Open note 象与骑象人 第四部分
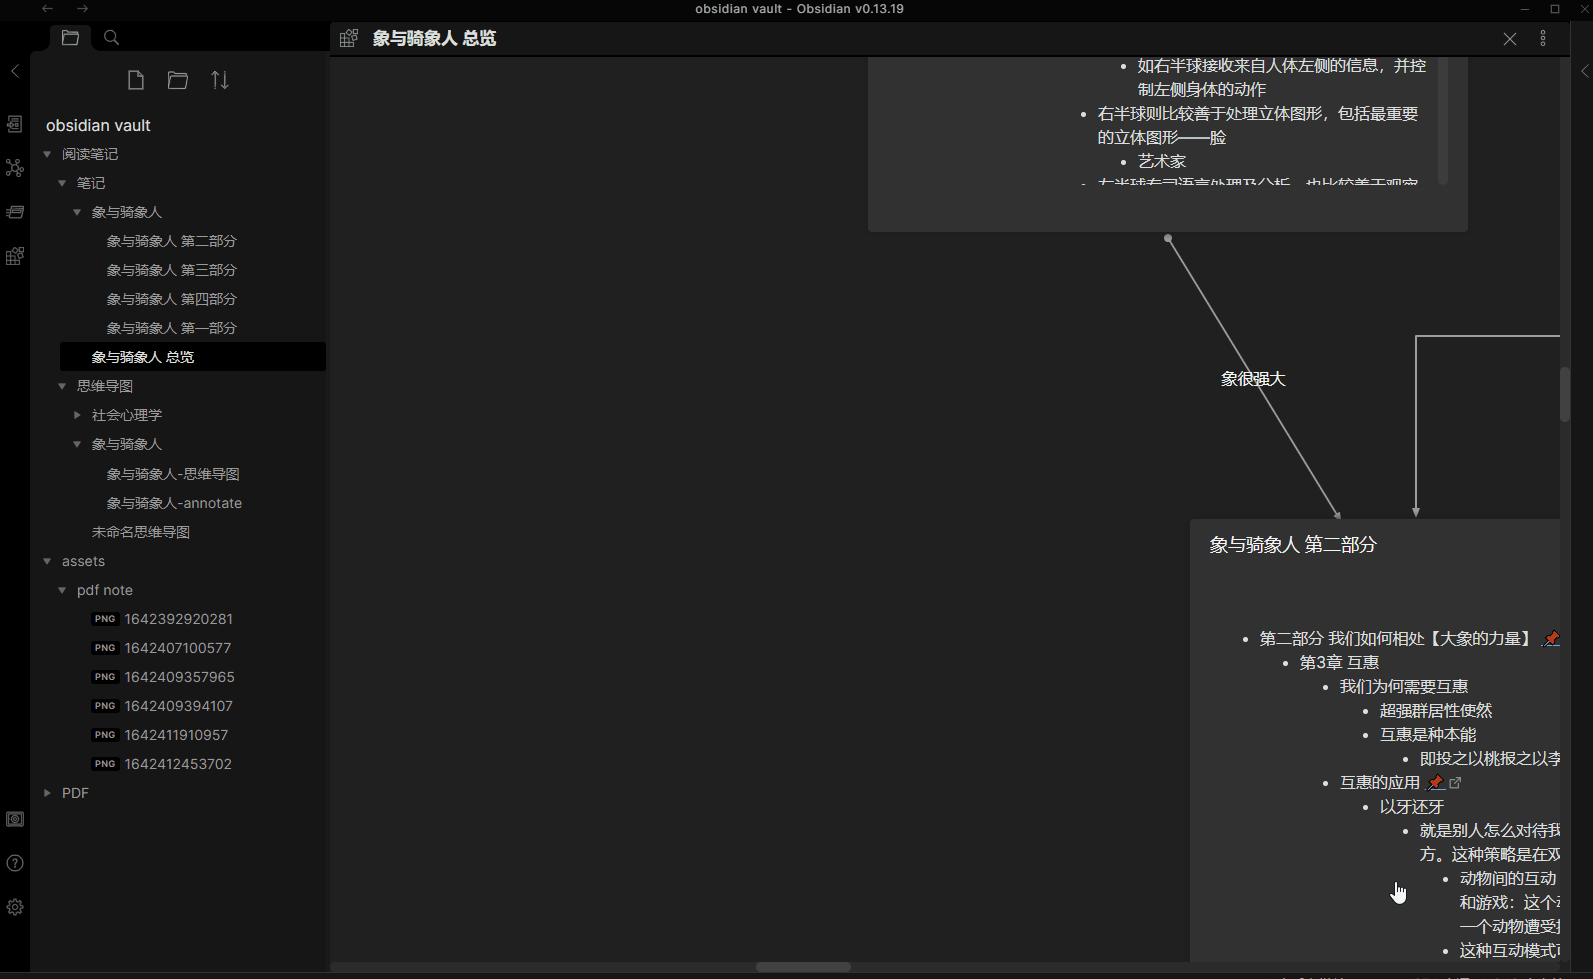The image size is (1593, 979). 172,299
